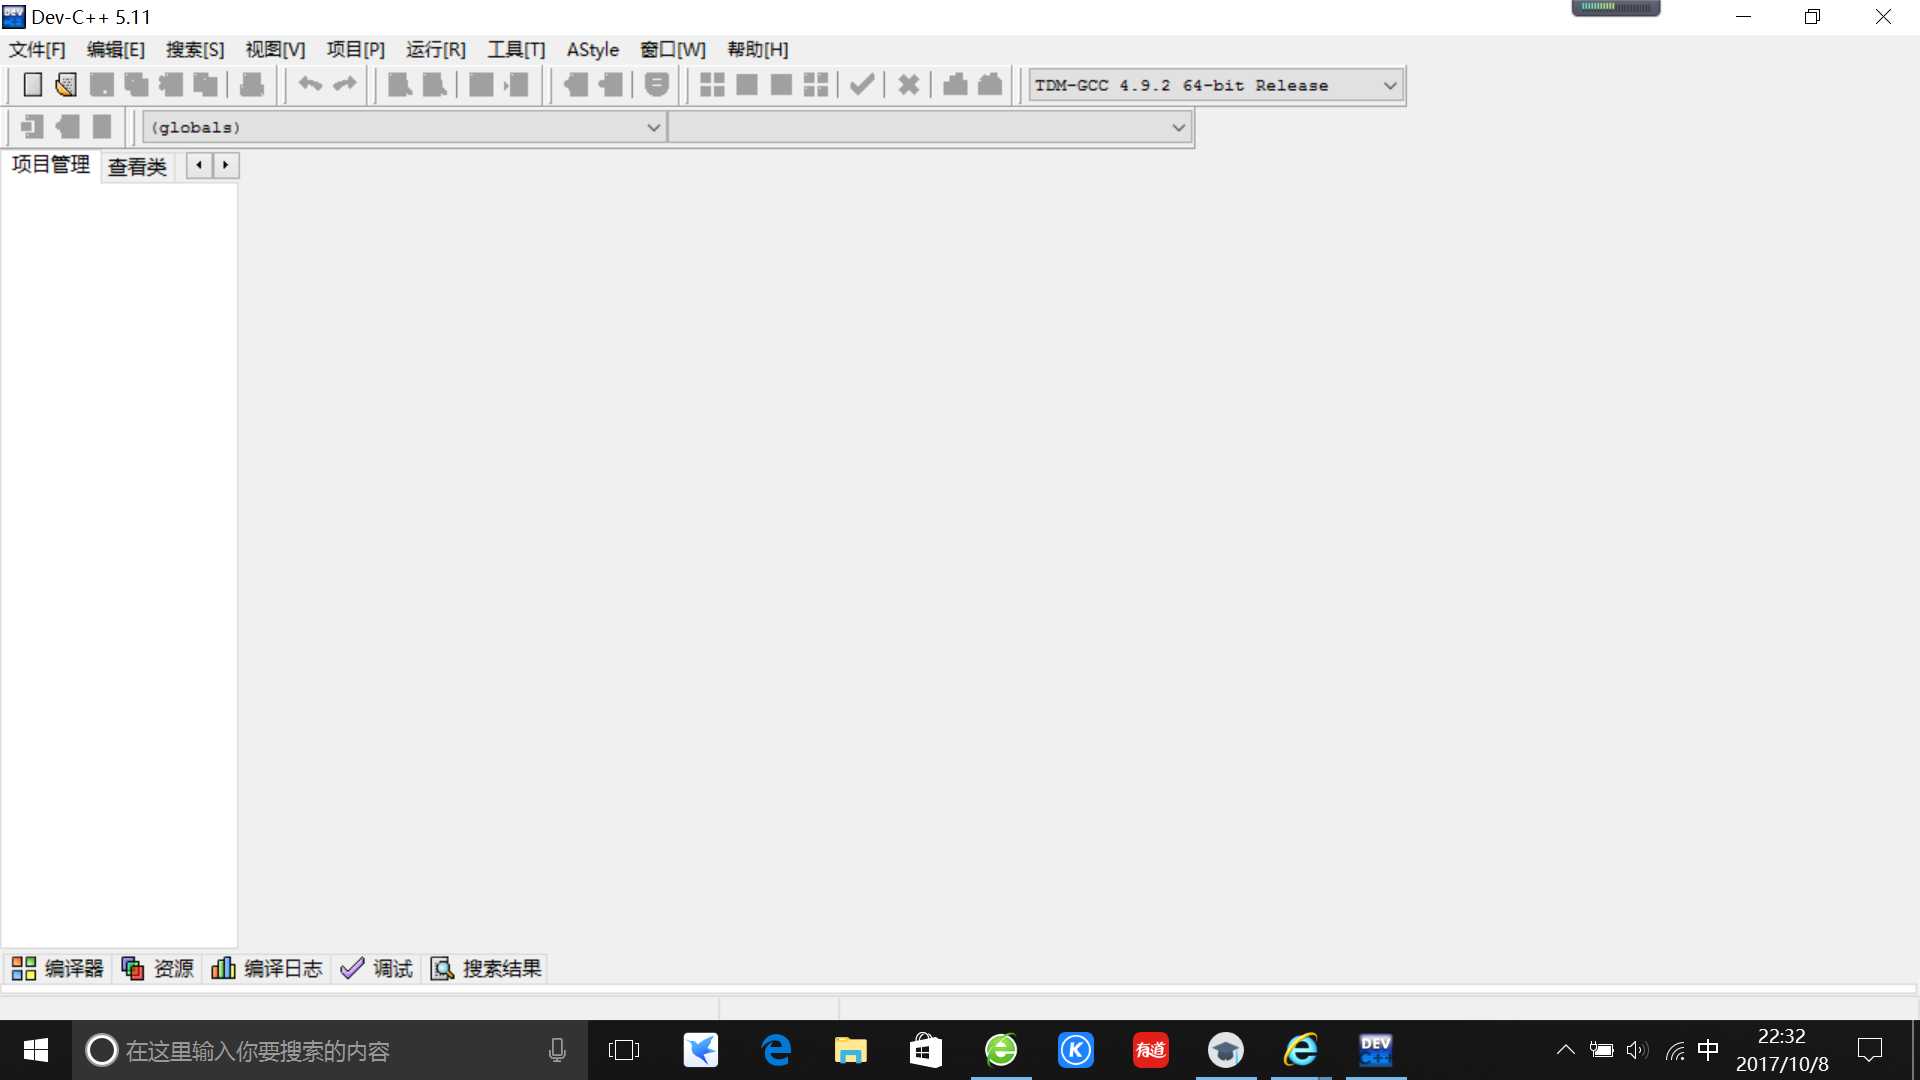Open Microsoft Edge from the taskbar
The width and height of the screenshot is (1920, 1080).
[776, 1050]
